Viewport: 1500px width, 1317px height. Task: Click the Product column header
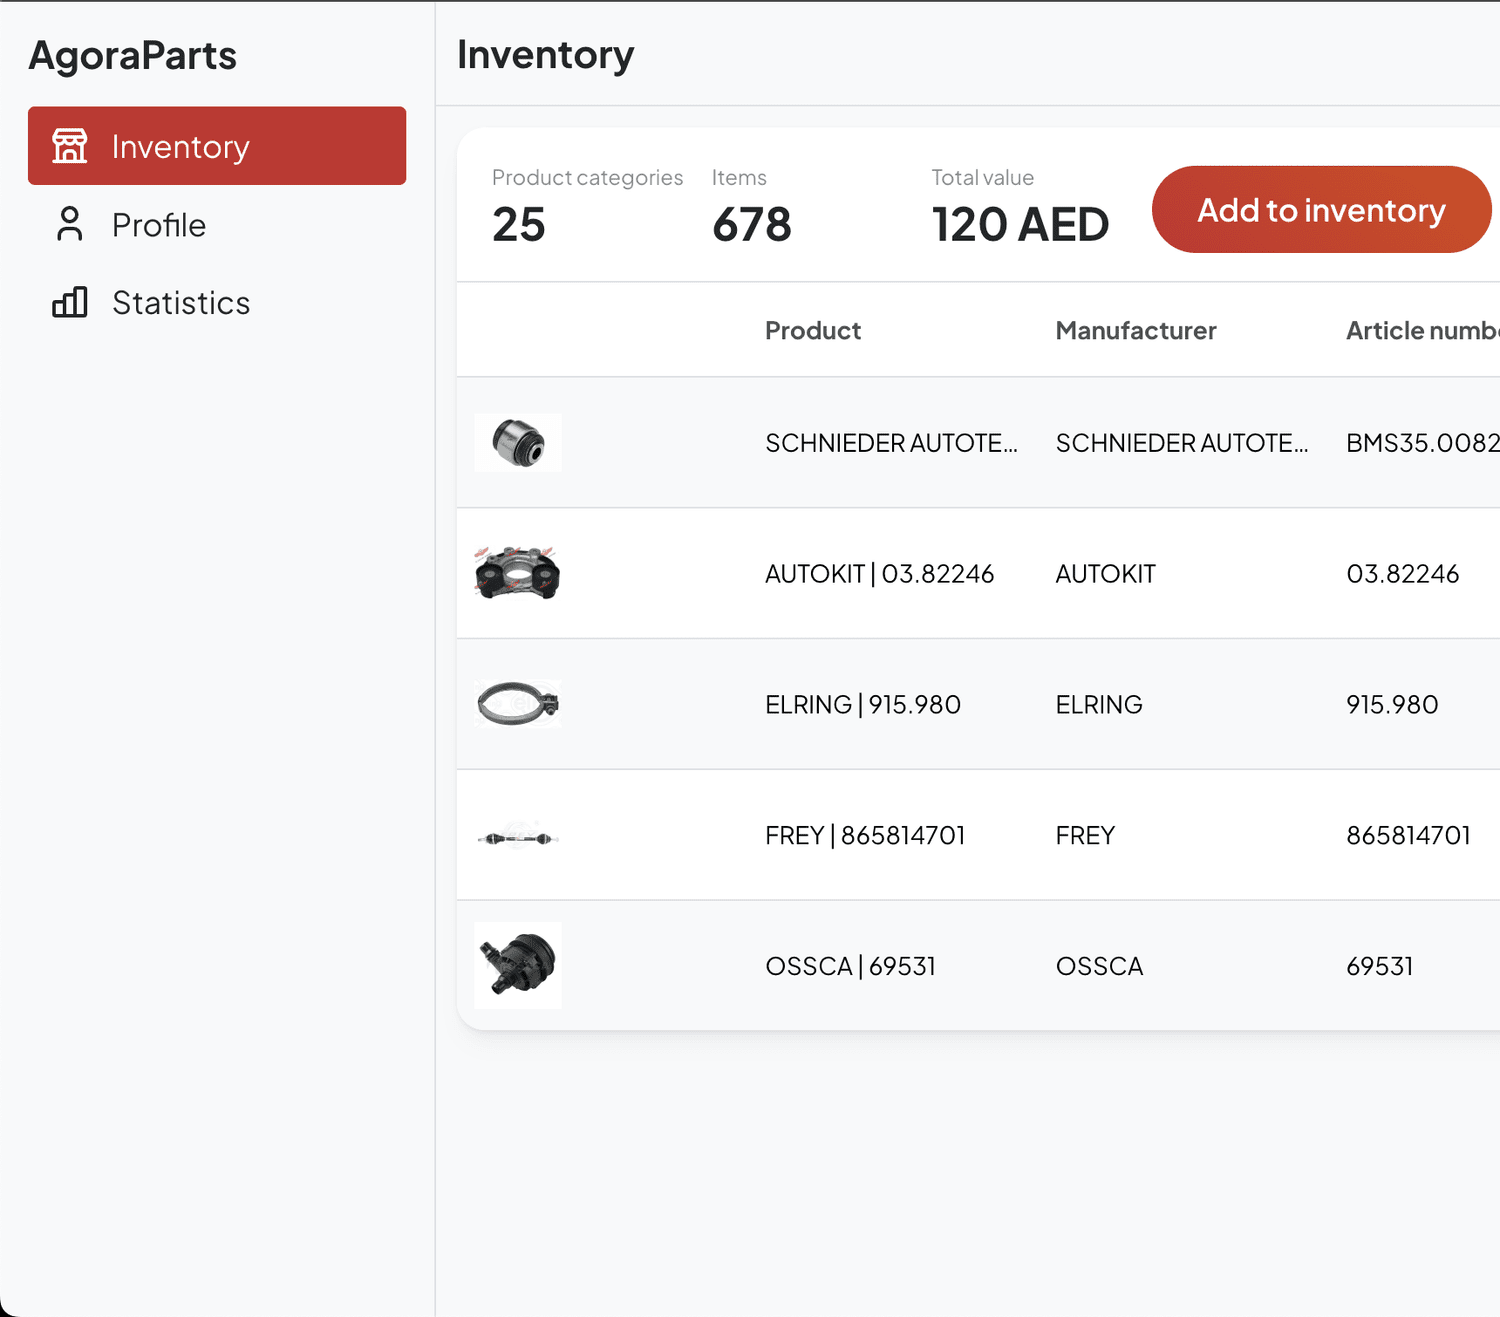point(813,331)
